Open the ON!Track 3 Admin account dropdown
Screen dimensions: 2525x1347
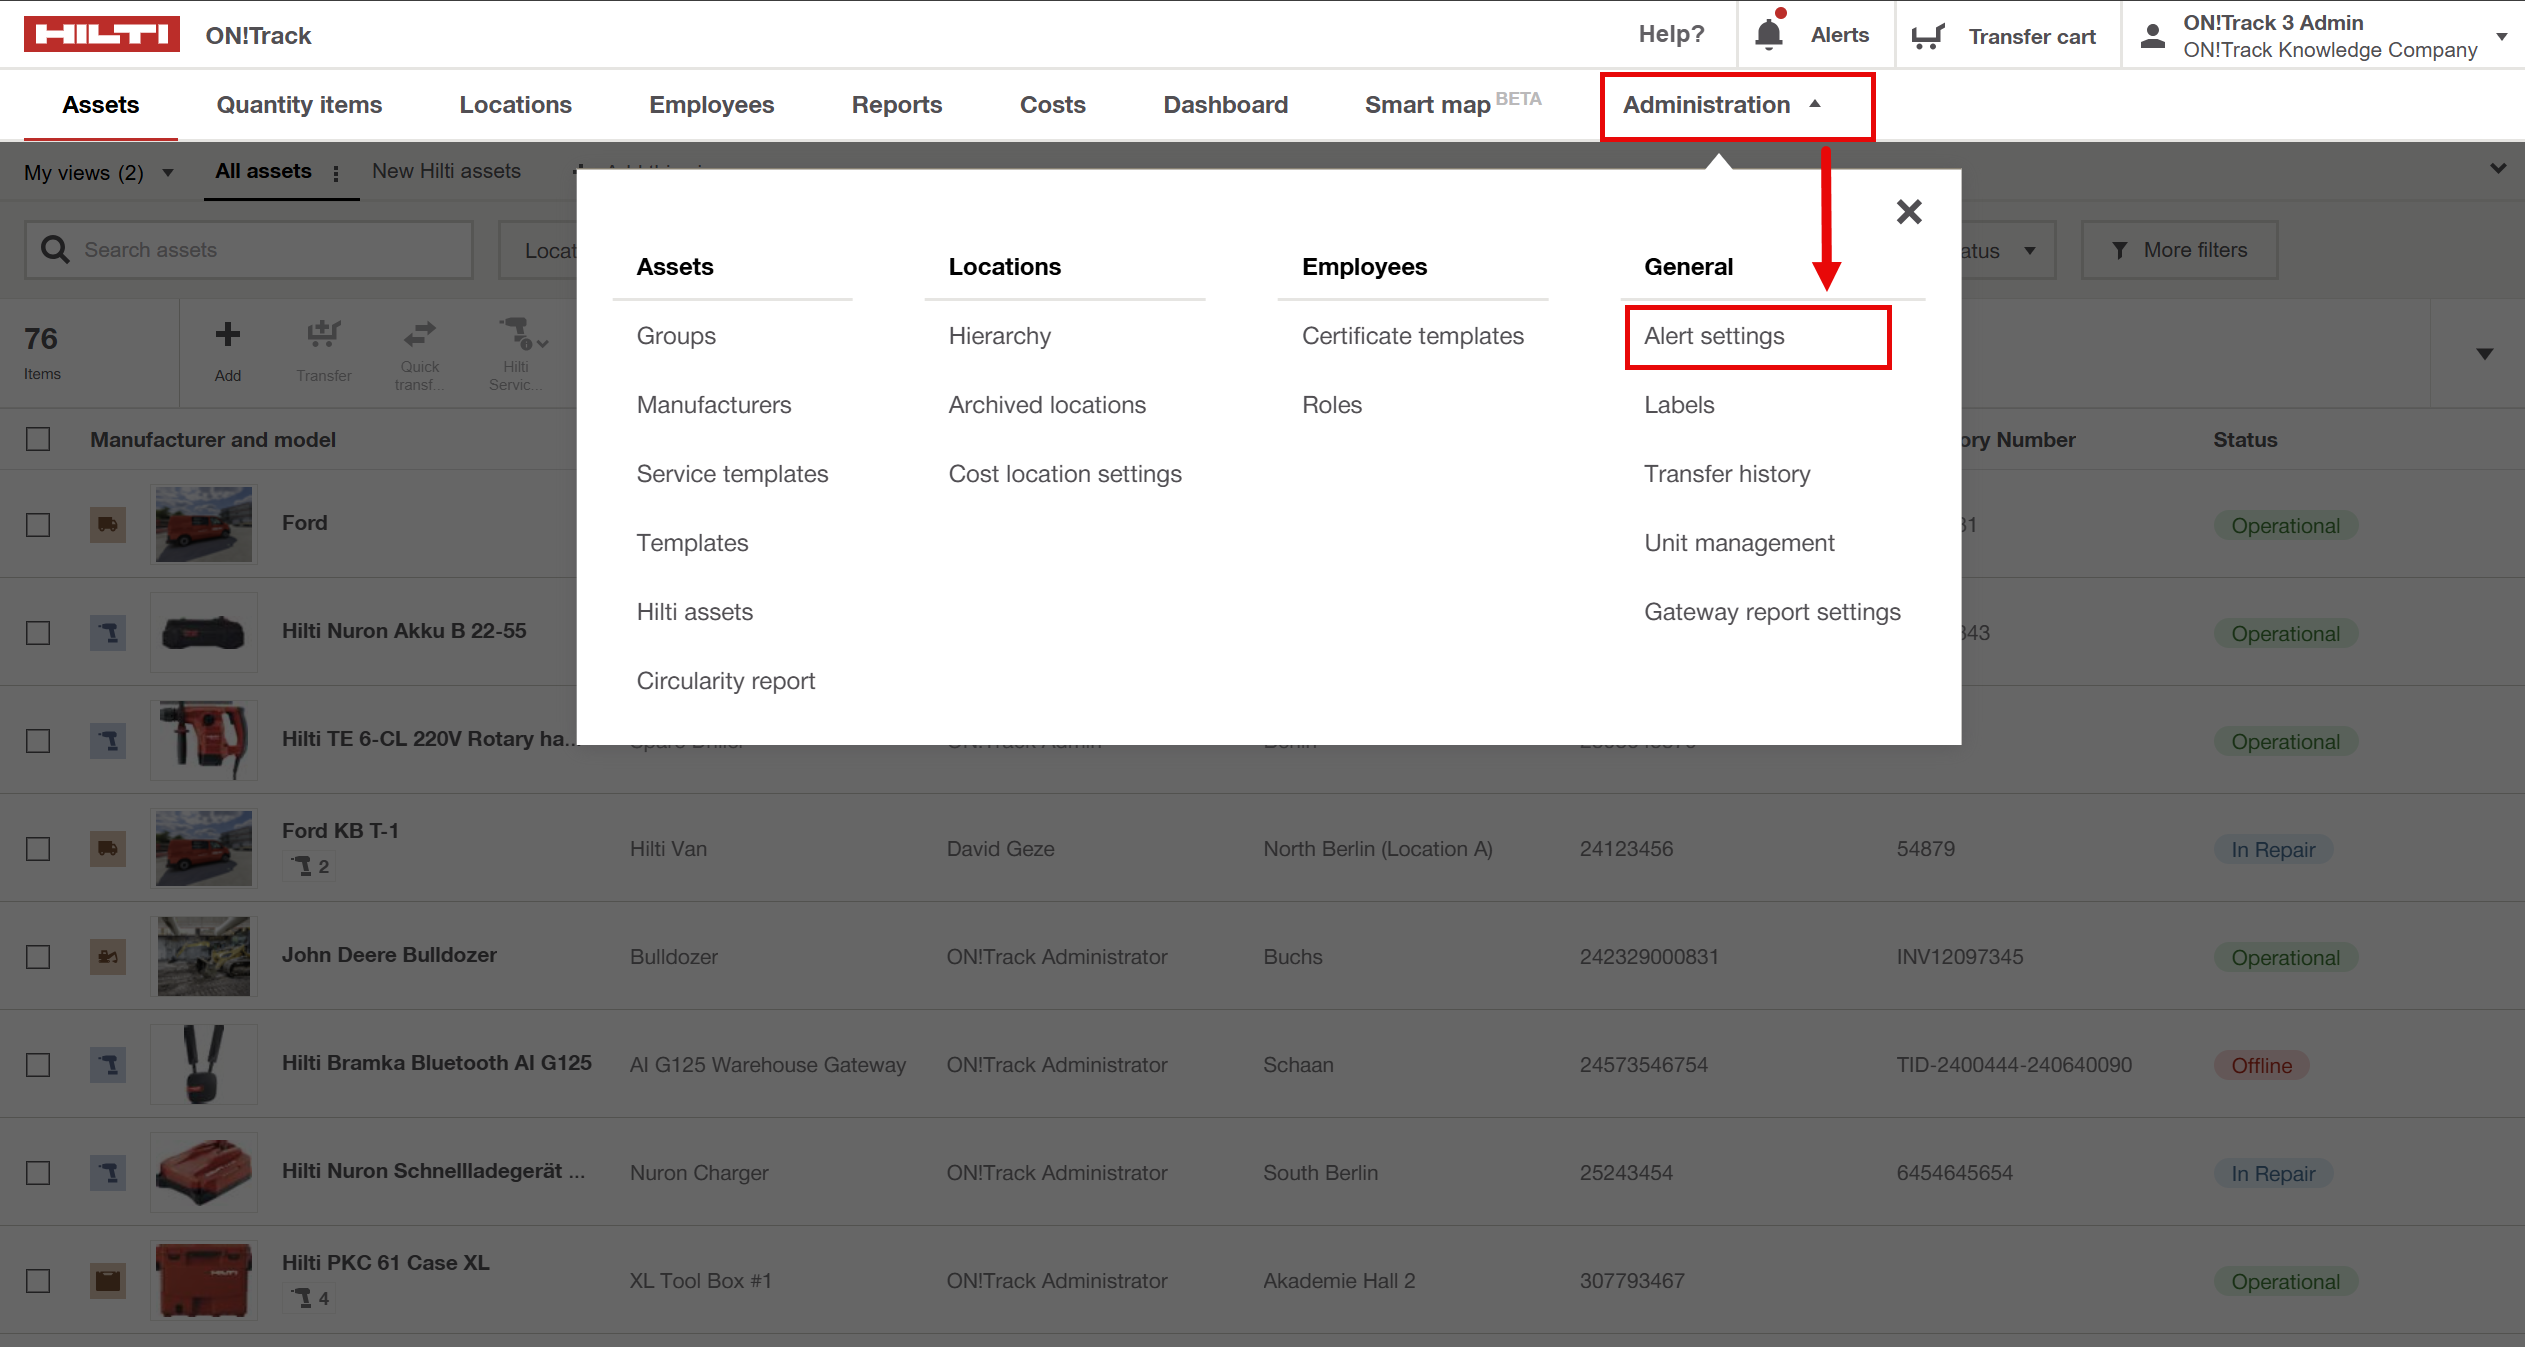[2501, 36]
